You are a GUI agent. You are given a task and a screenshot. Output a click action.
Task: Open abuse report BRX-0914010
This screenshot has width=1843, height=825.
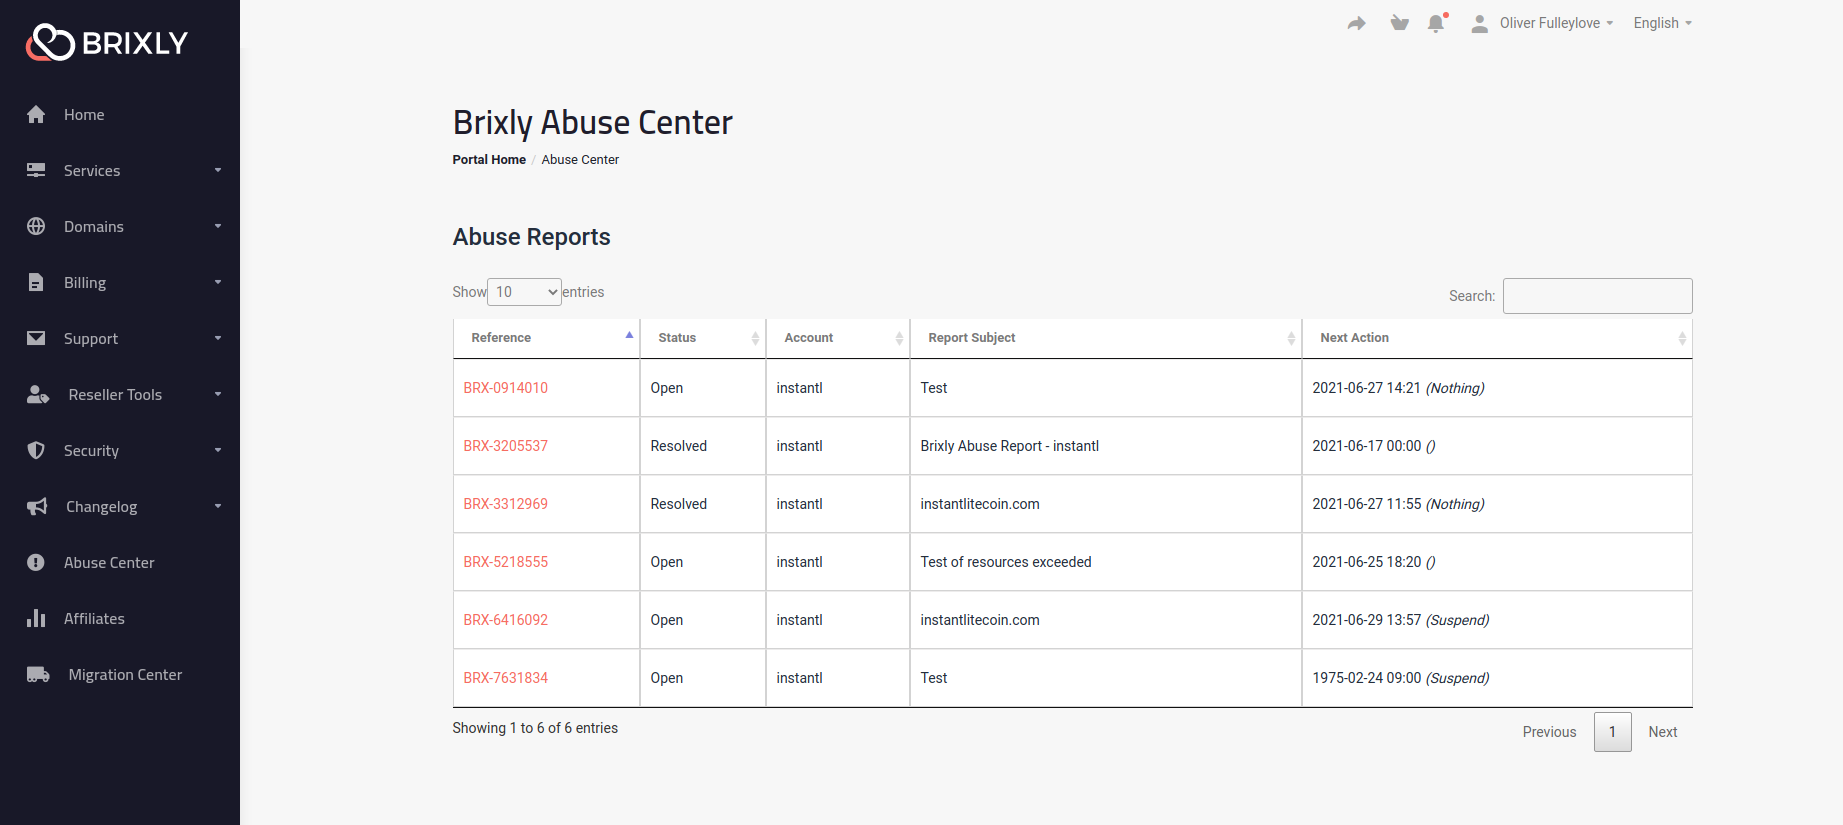(505, 388)
